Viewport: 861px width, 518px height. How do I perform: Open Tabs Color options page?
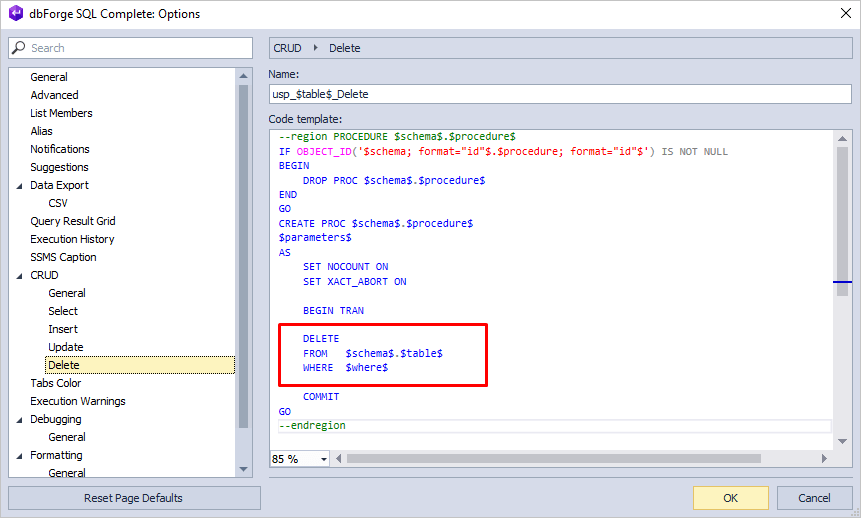pos(55,383)
